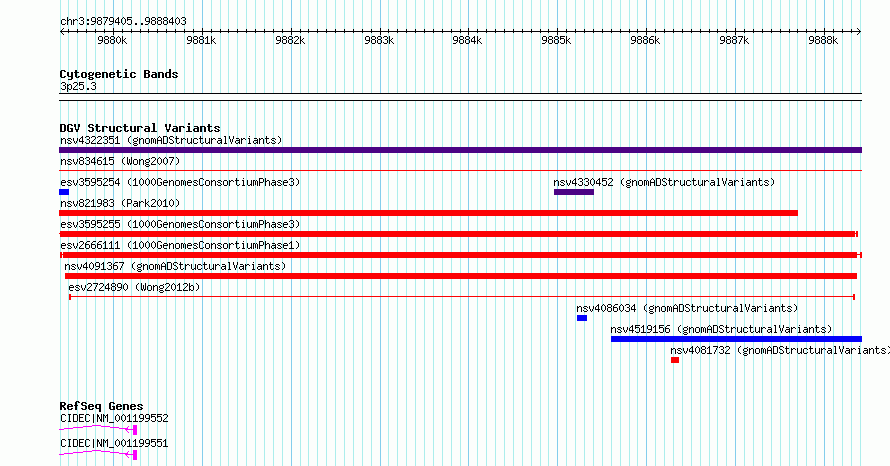Open esv2666111 1000GenomesConsortiumPhase1 label
Viewport: 890px width, 466px height.
tap(180, 245)
